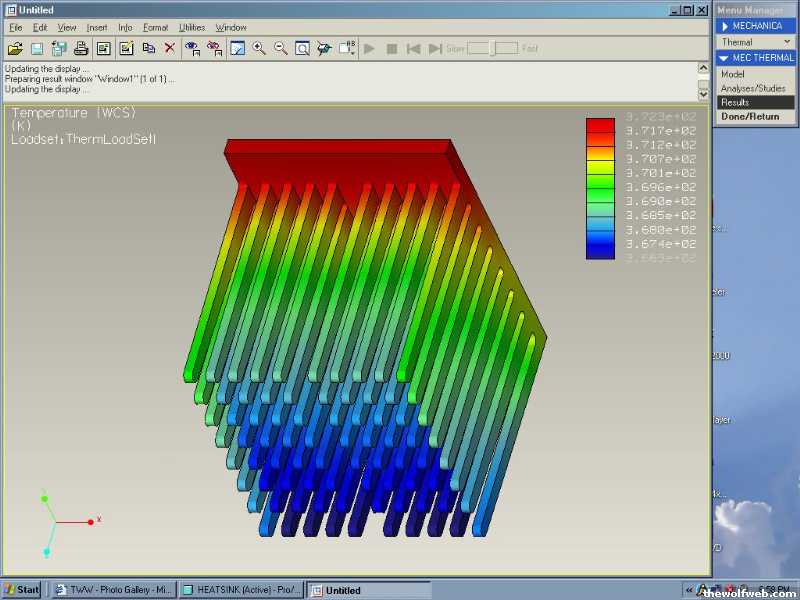800x600 pixels.
Task: Click the Refit view icon
Action: pyautogui.click(x=302, y=48)
